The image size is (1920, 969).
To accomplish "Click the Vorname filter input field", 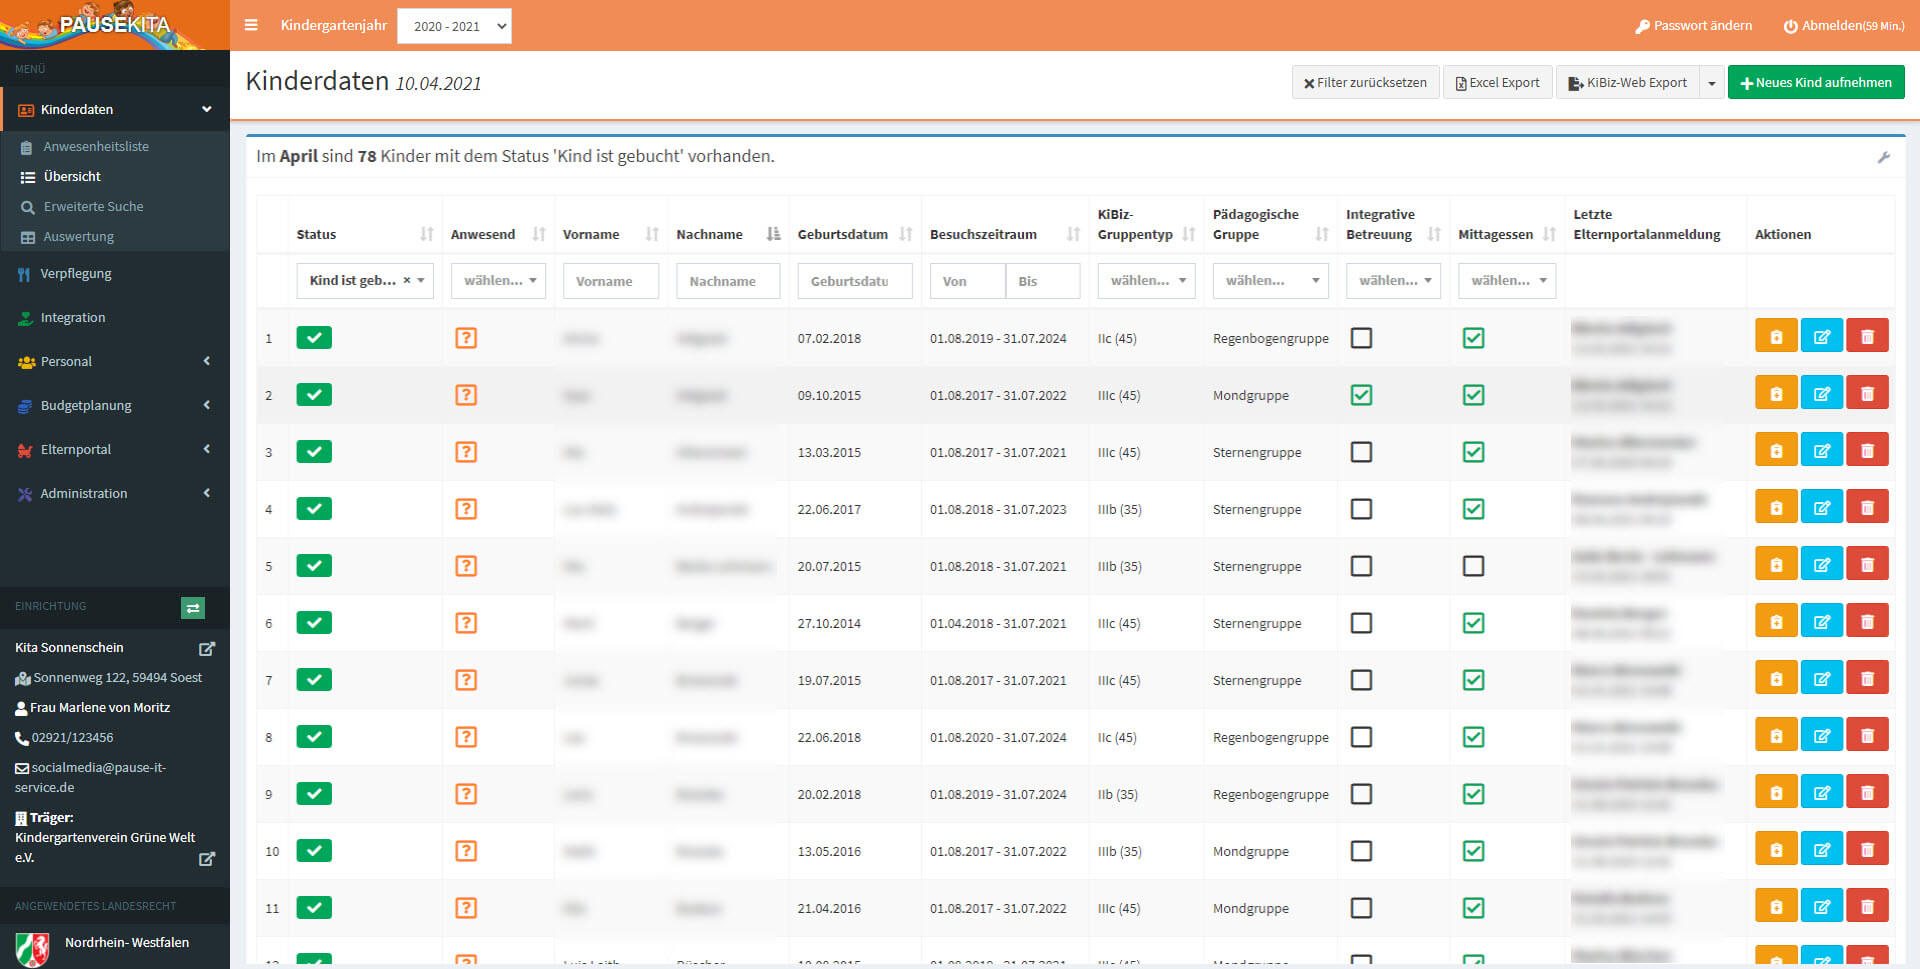I will [x=610, y=281].
